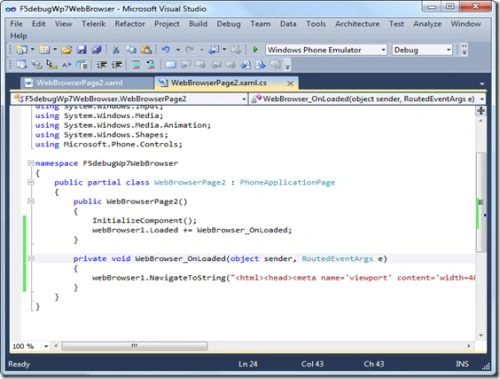
Task: Open the File menu
Action: pyautogui.click(x=16, y=24)
